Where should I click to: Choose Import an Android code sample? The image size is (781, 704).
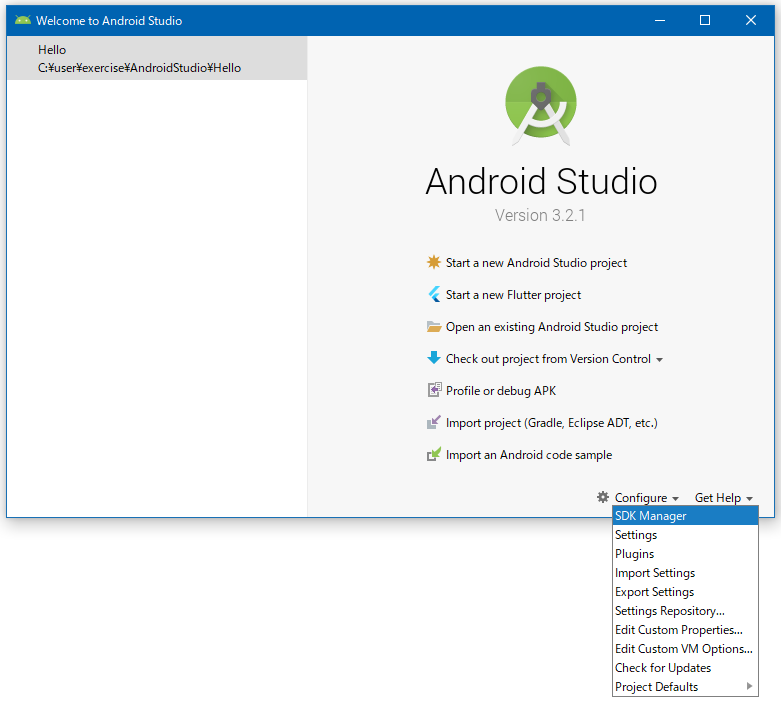point(528,455)
